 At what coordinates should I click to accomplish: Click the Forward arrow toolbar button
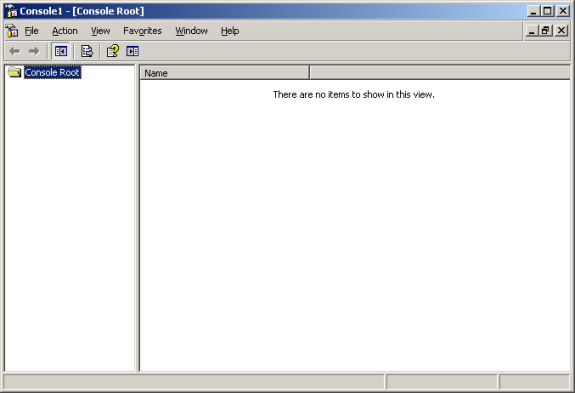pyautogui.click(x=34, y=51)
